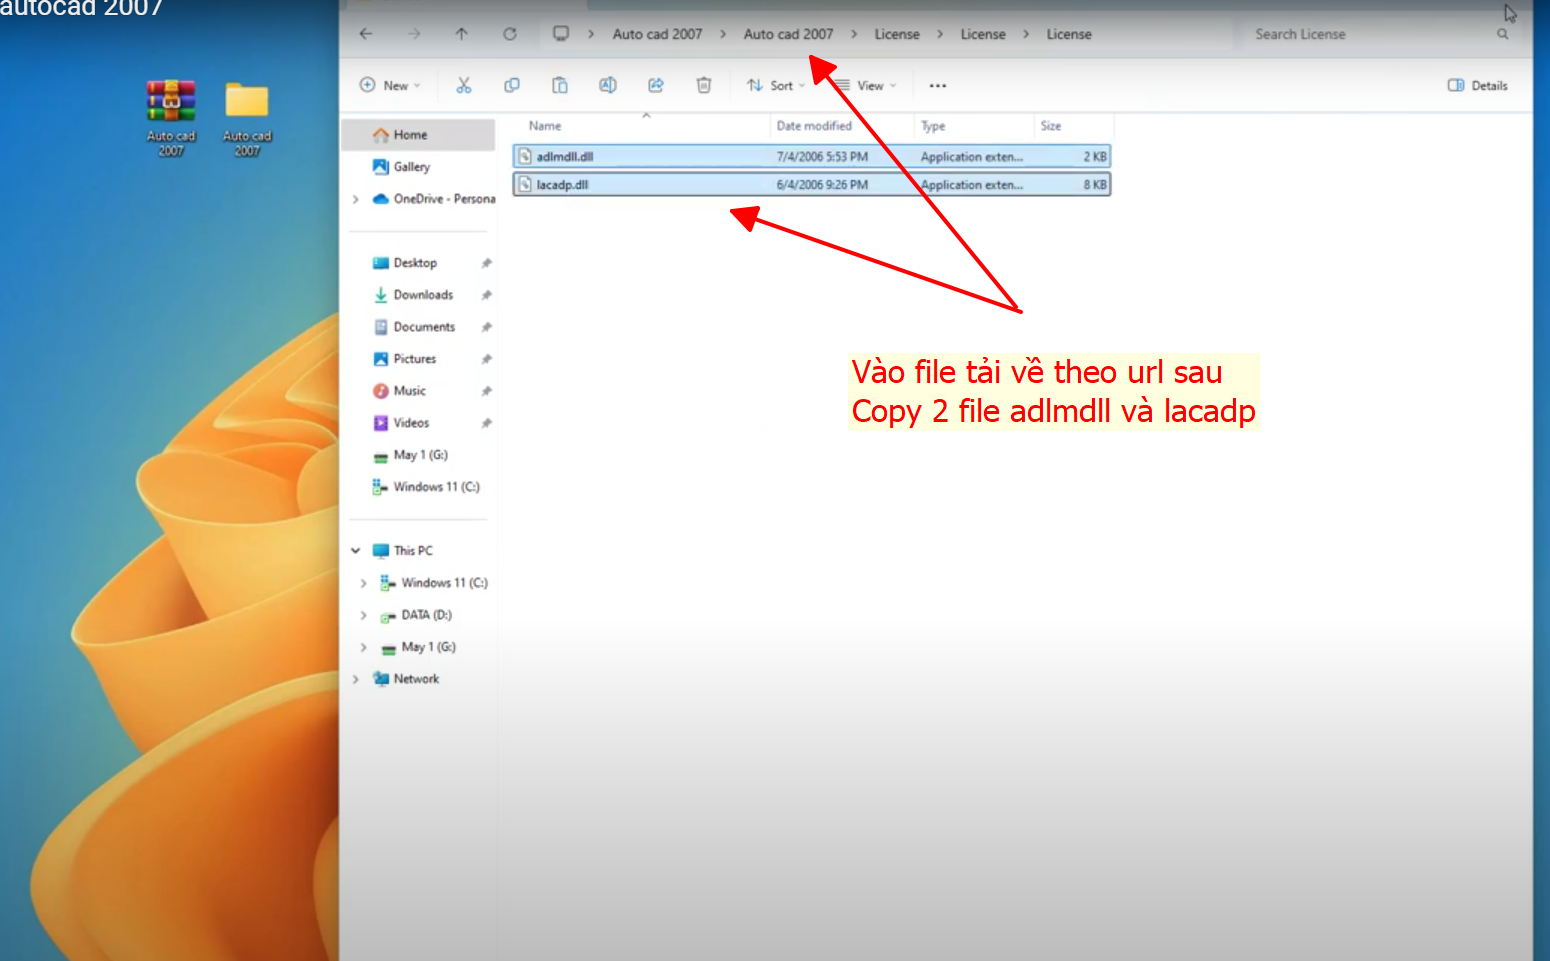Click first Auto cad 2007 breadcrumb segment
This screenshot has height=961, width=1550.
click(657, 34)
